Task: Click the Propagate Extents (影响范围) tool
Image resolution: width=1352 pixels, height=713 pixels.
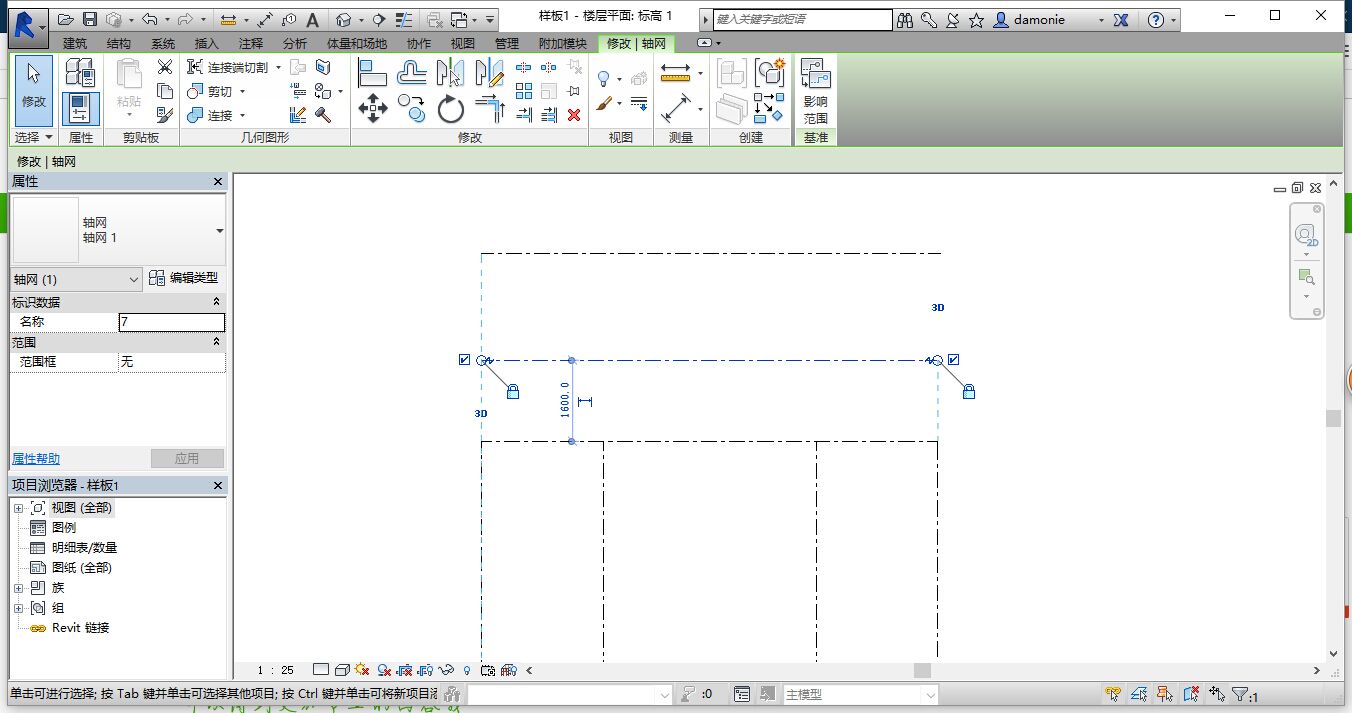Action: point(816,91)
